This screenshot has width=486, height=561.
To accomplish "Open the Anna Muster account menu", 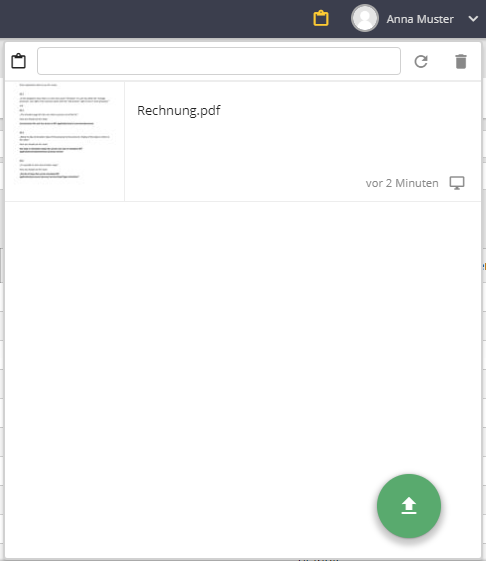I will point(420,19).
